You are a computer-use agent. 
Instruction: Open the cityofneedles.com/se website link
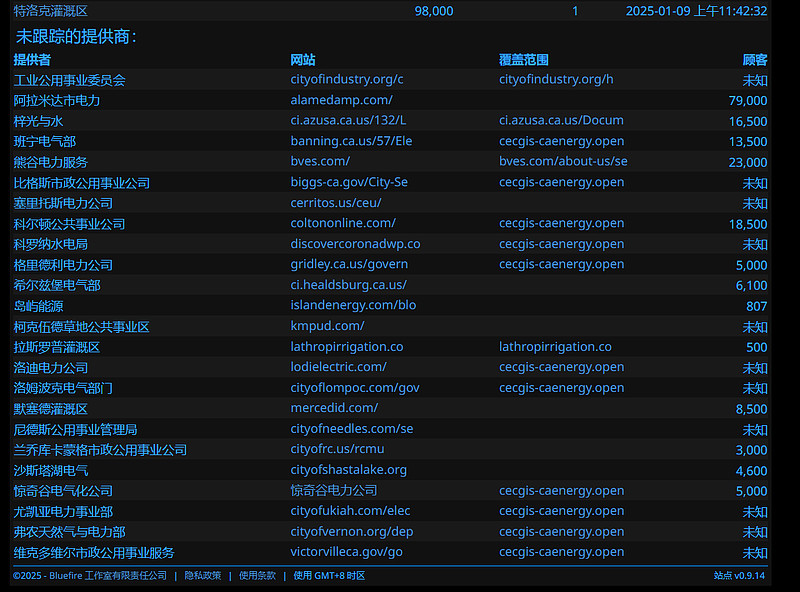pos(352,429)
